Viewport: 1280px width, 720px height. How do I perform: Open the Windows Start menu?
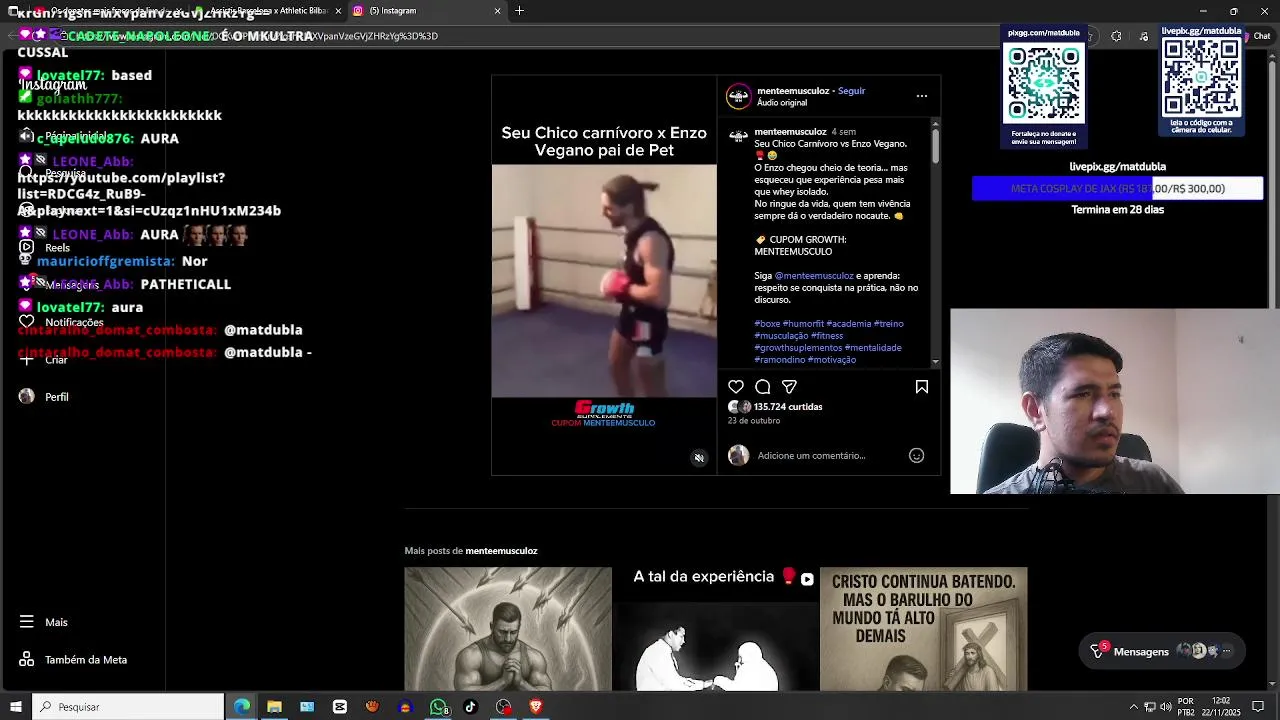click(x=16, y=707)
